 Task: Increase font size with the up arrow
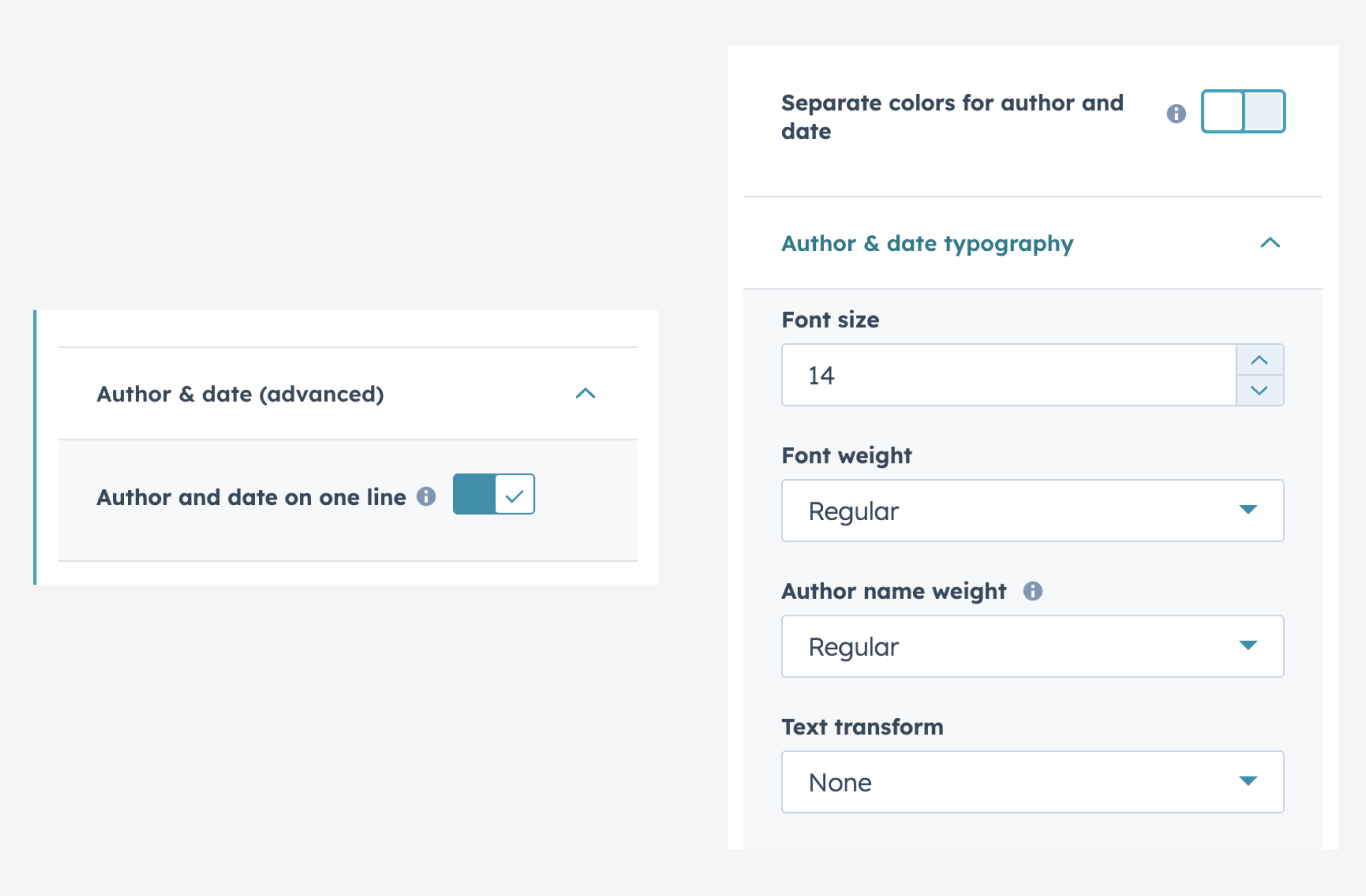pos(1260,360)
